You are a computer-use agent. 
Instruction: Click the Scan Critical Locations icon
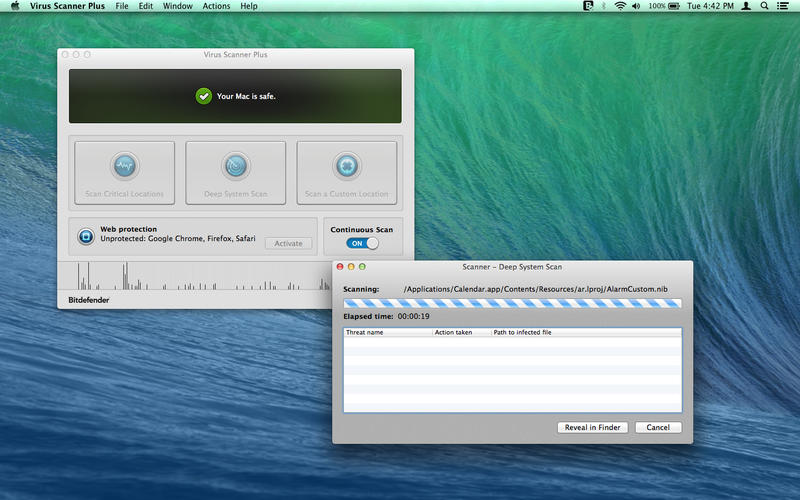pyautogui.click(x=124, y=166)
